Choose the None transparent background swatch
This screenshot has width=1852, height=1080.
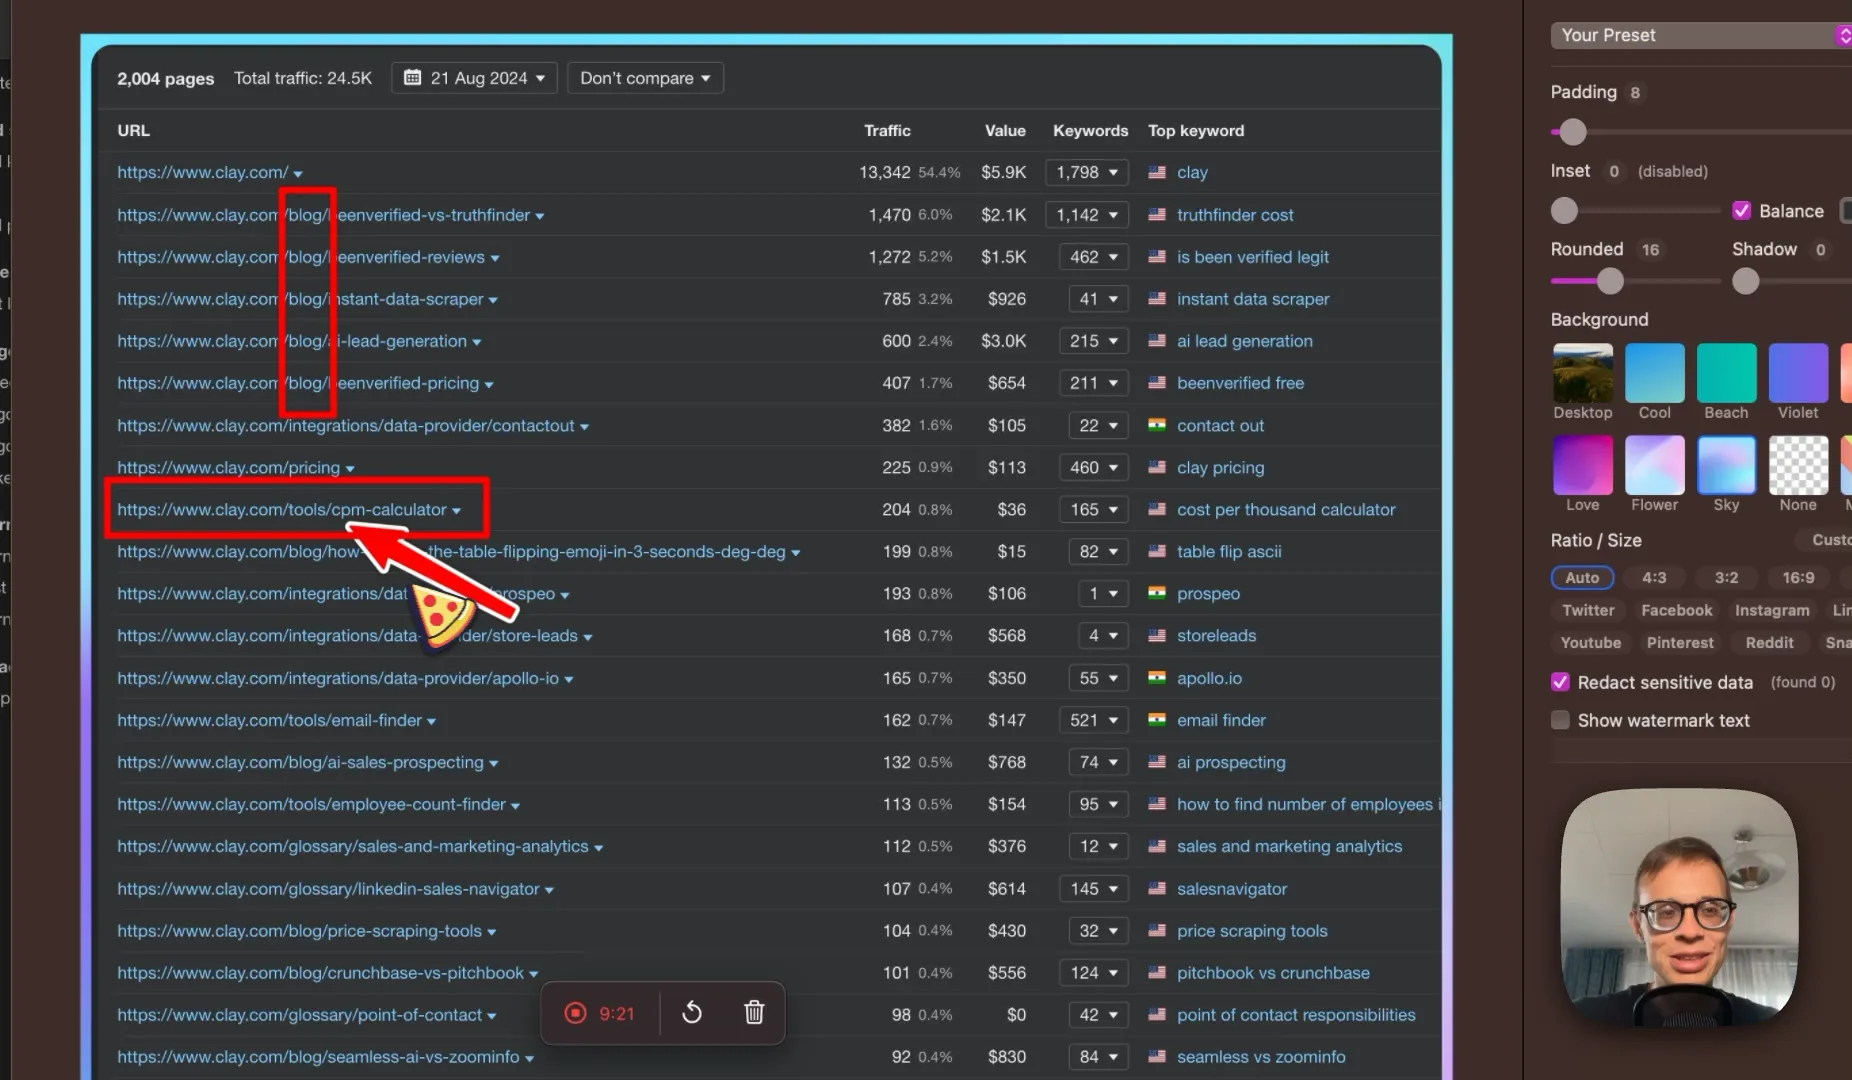(x=1798, y=465)
